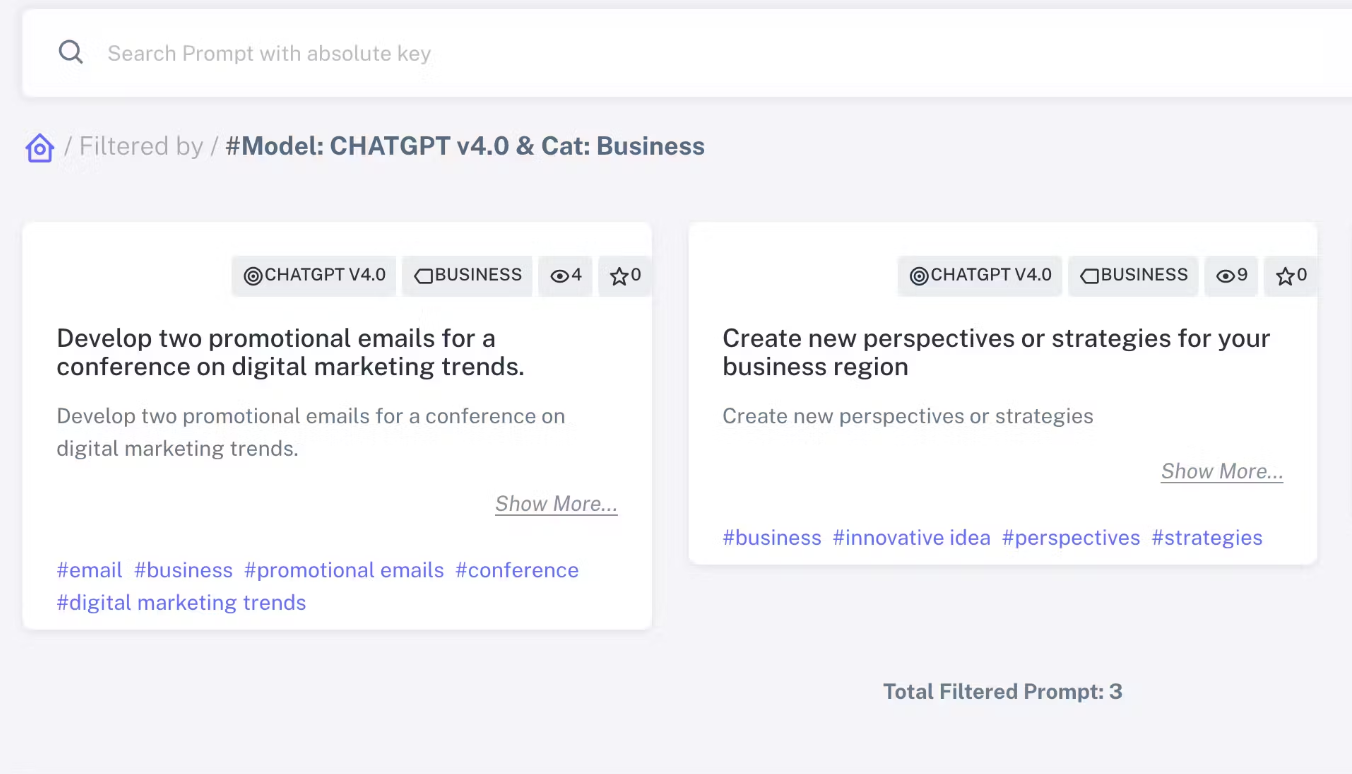Click CHATGPT V4.0 badge on second card
This screenshot has height=774, width=1352.
tap(980, 276)
